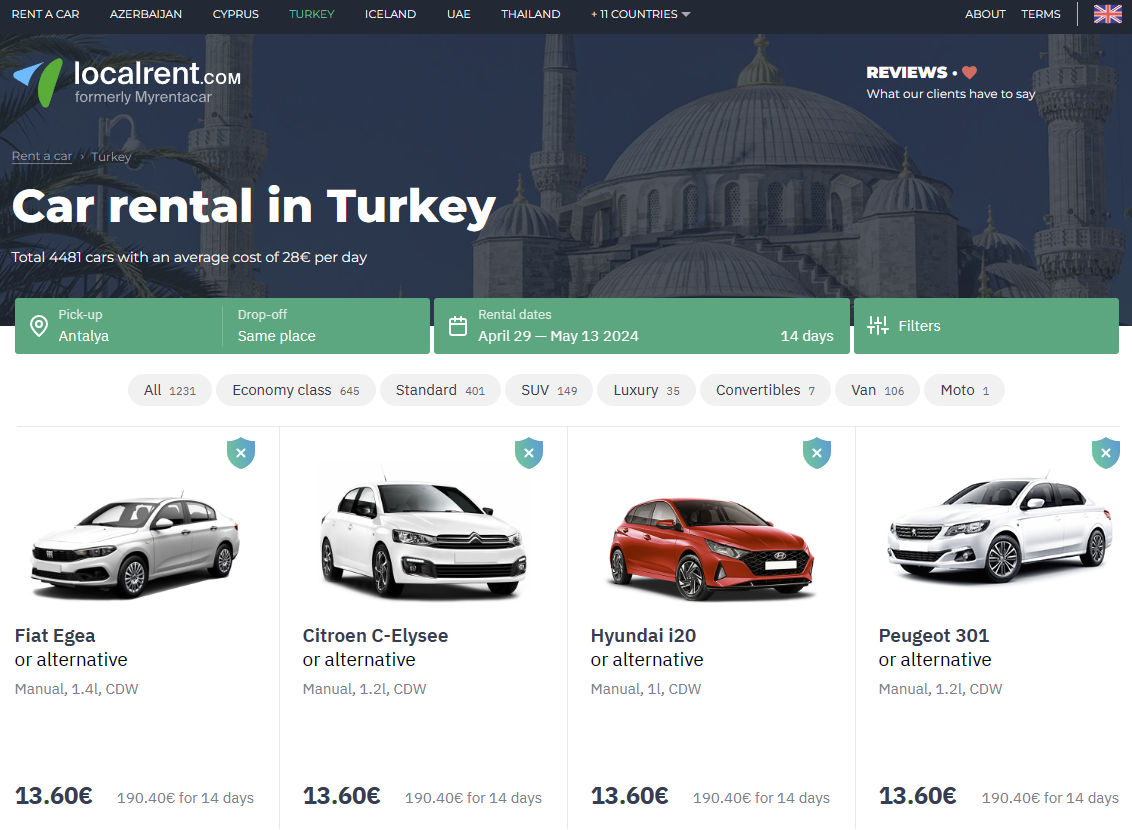Open the Terms page link
The image size is (1132, 830).
tap(1040, 14)
